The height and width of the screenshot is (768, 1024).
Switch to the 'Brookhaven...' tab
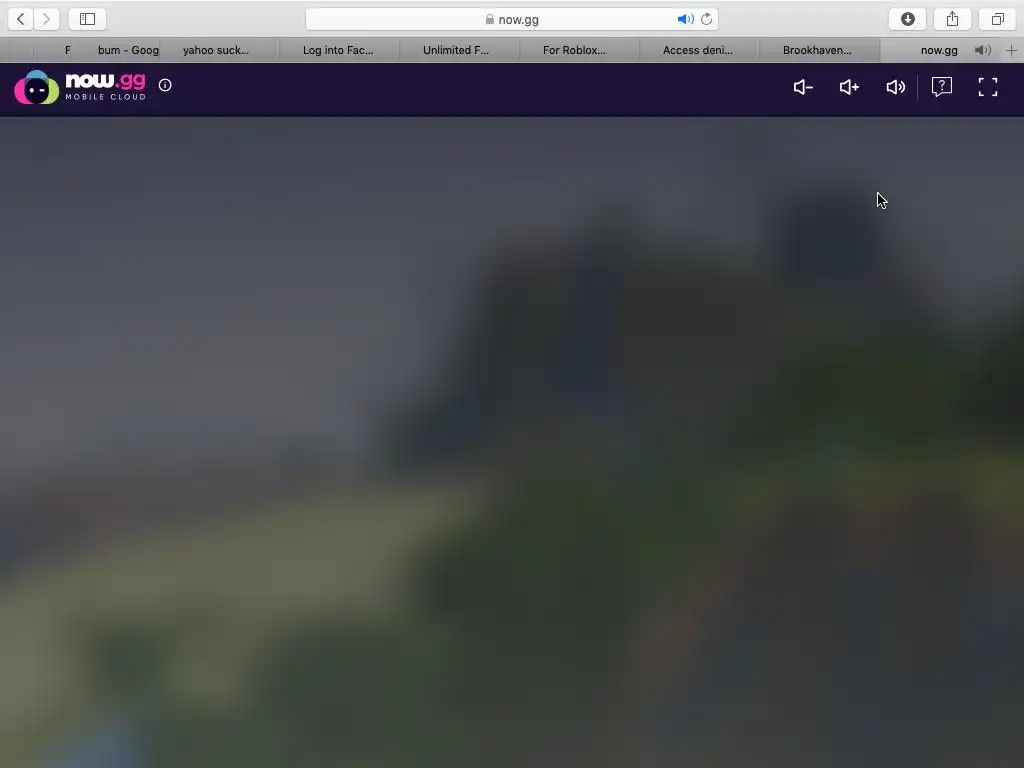click(817, 50)
